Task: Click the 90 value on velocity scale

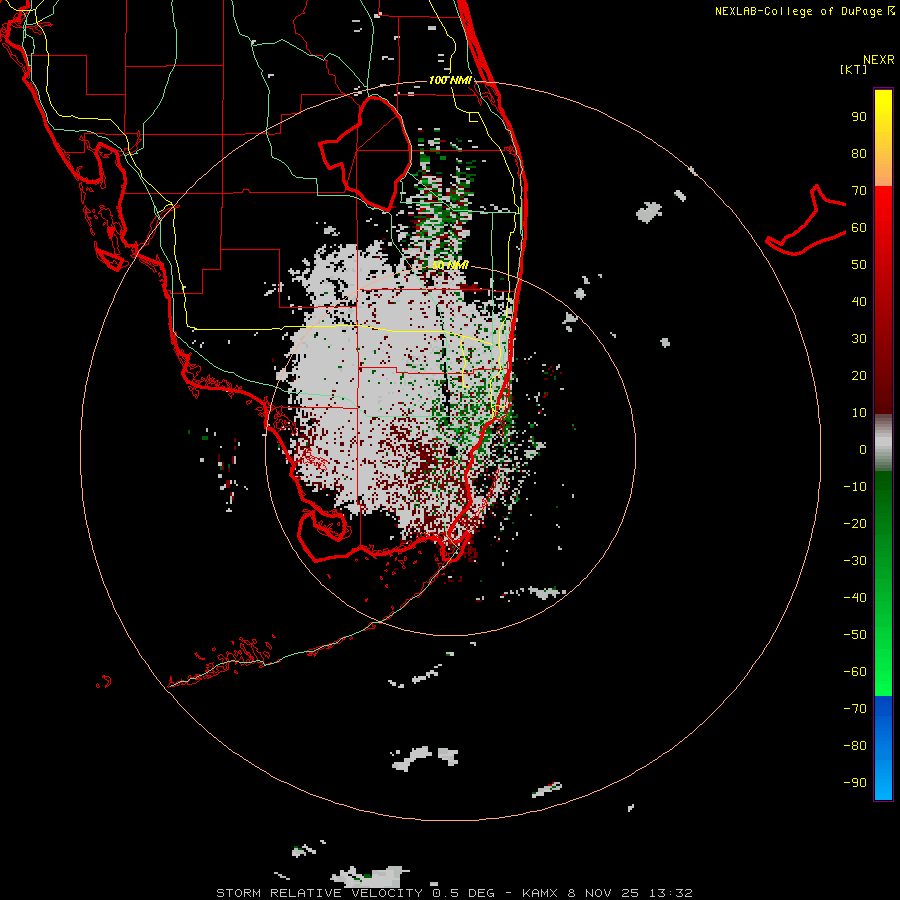Action: click(859, 117)
